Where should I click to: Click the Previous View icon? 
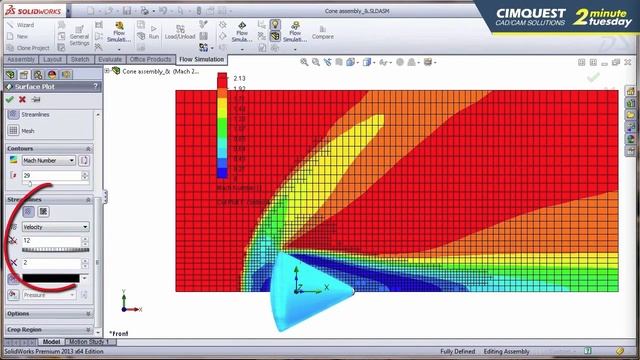[328, 62]
